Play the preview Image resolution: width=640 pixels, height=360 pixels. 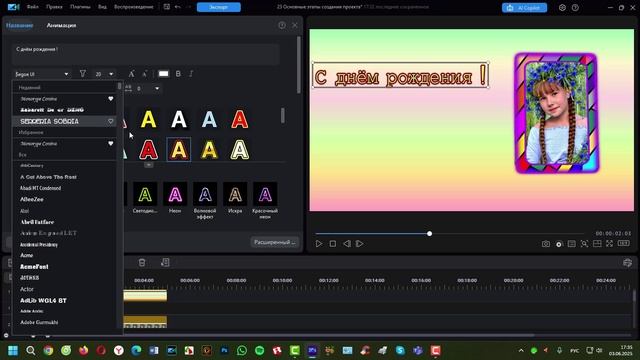coord(319,244)
